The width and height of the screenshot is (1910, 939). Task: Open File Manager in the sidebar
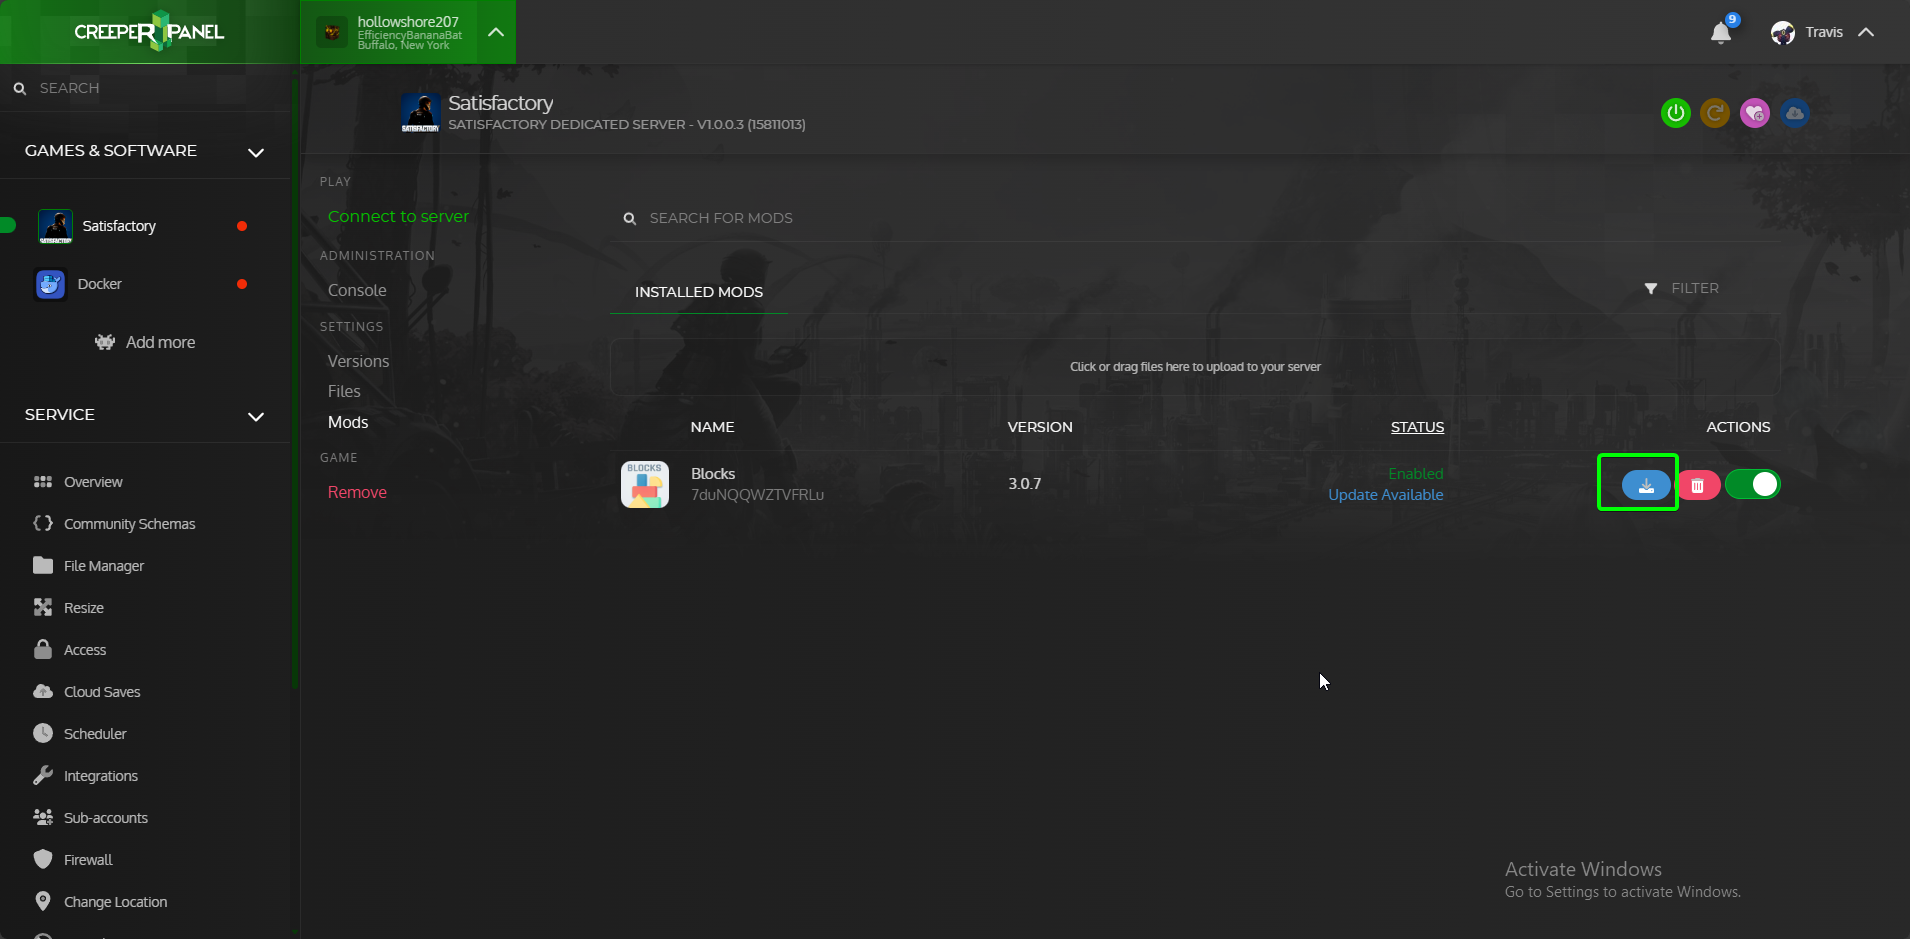pos(104,566)
